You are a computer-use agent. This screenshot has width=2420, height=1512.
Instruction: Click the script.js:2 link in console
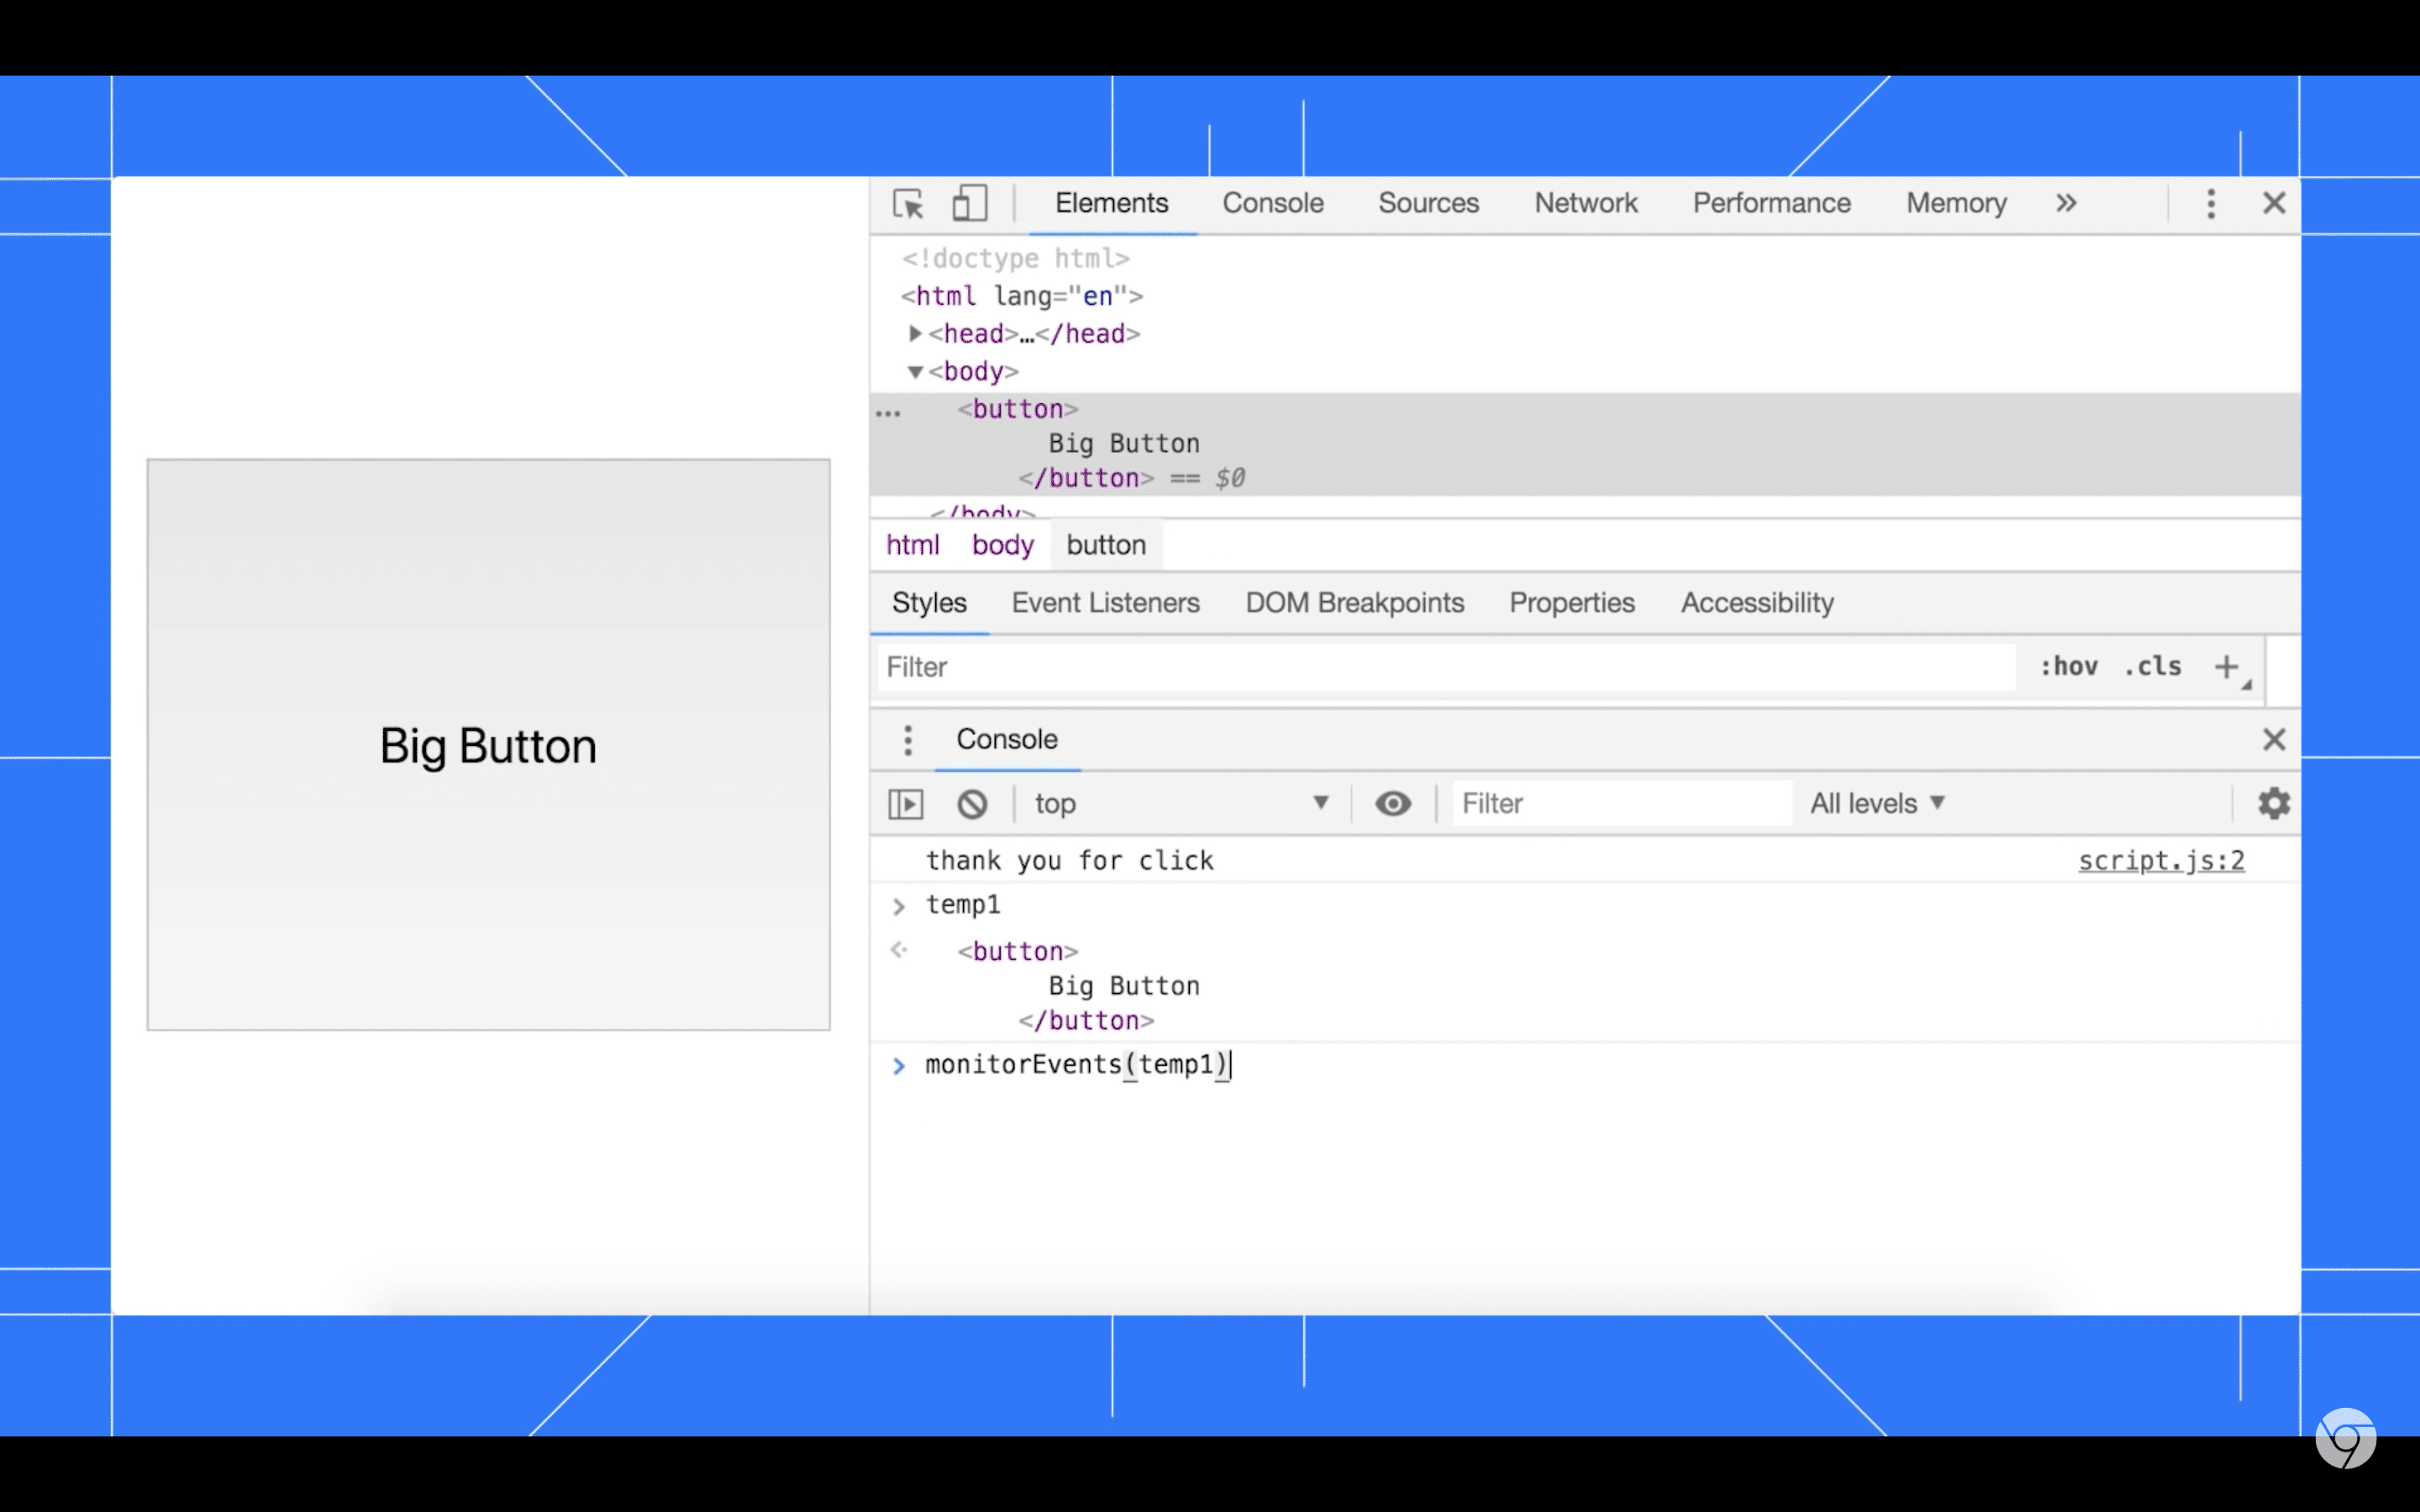2160,858
